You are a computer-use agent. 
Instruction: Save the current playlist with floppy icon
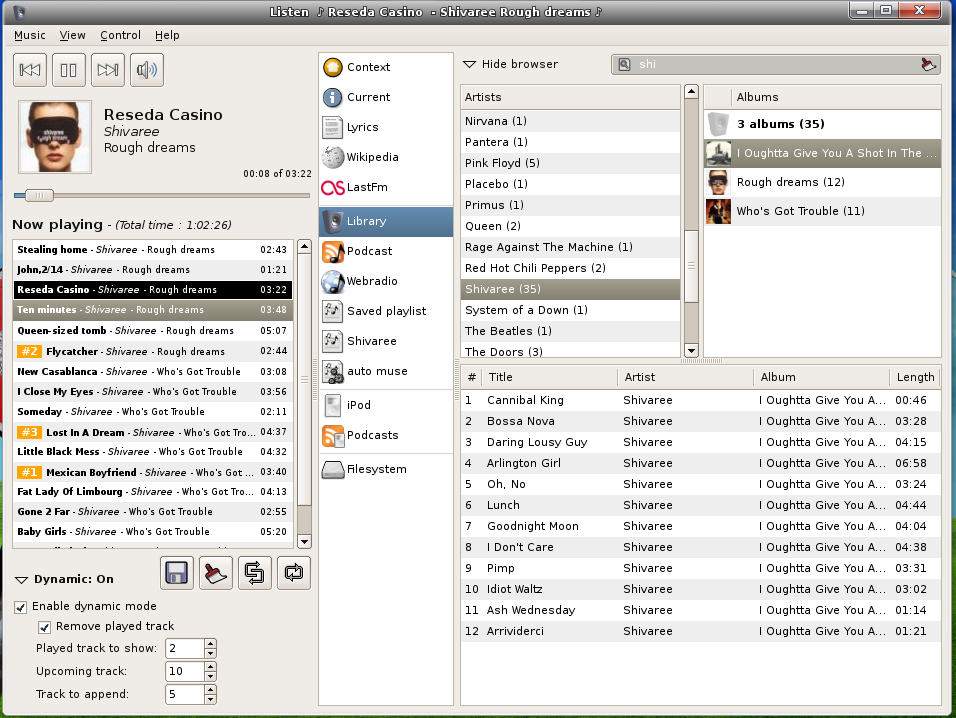[177, 573]
